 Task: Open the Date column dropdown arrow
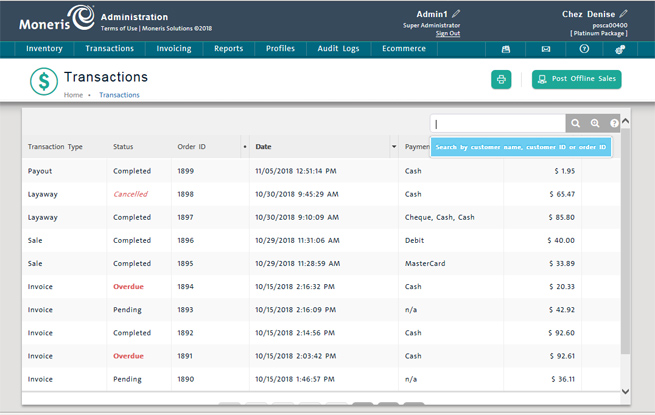click(394, 147)
